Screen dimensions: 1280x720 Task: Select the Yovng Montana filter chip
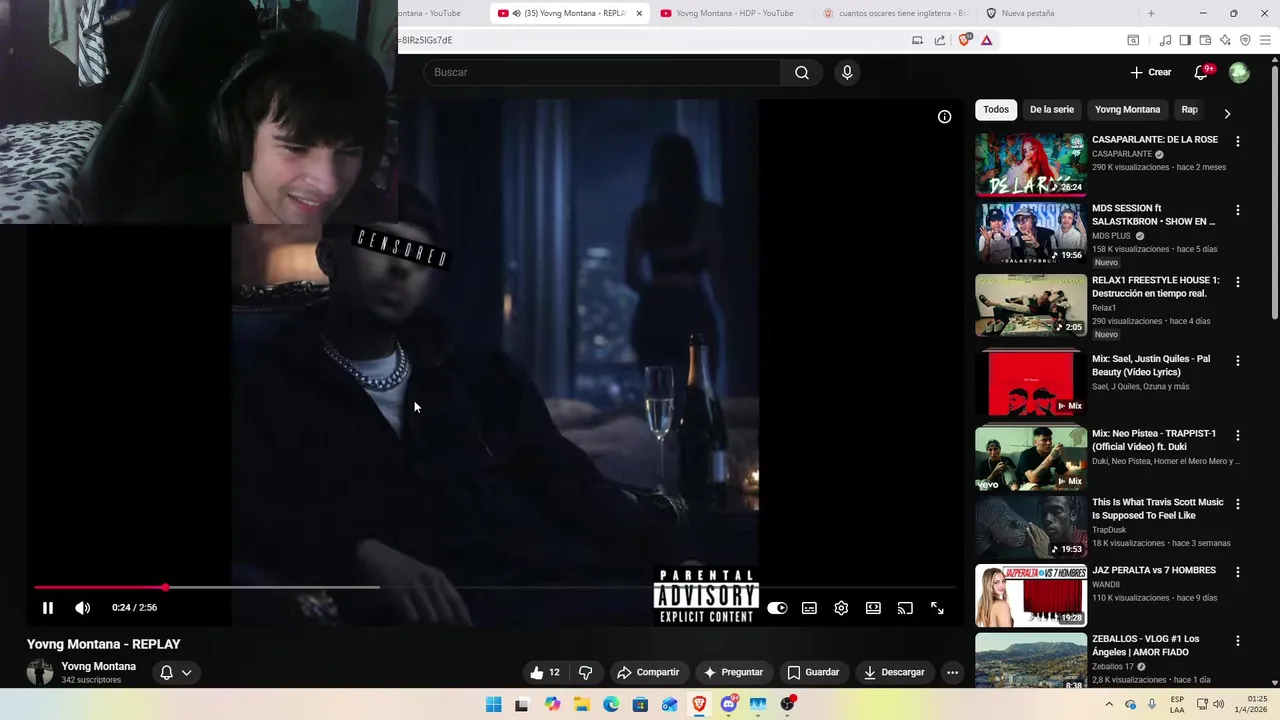[1127, 110]
